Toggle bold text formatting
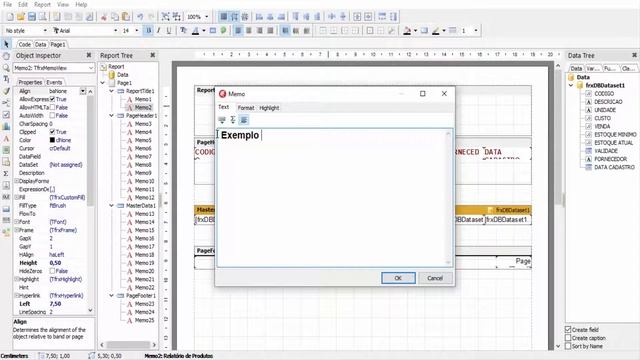Screen dimensions: 640x360 coord(149,31)
